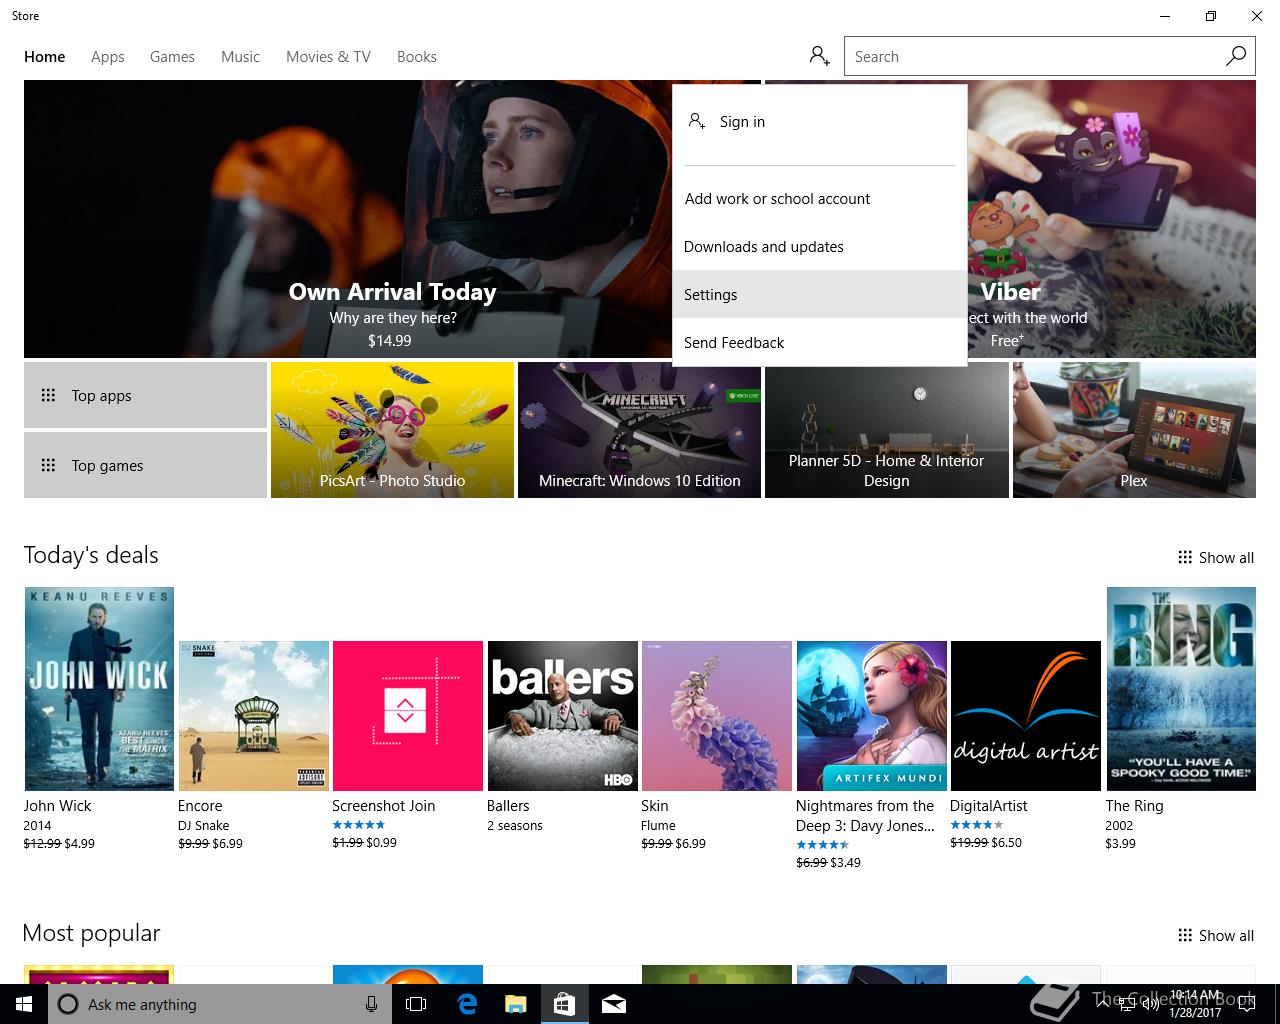Viewport: 1280px width, 1024px height.
Task: Open the Books tab
Action: tap(417, 57)
